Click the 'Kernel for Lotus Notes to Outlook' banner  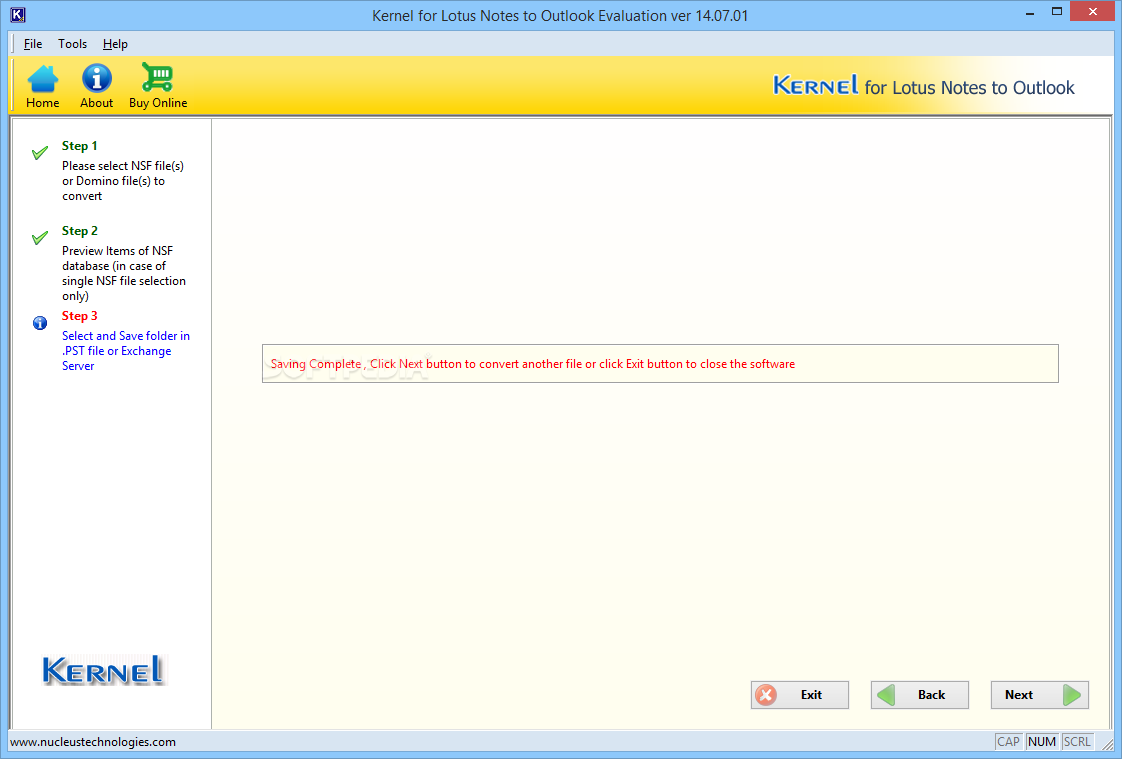tap(924, 87)
